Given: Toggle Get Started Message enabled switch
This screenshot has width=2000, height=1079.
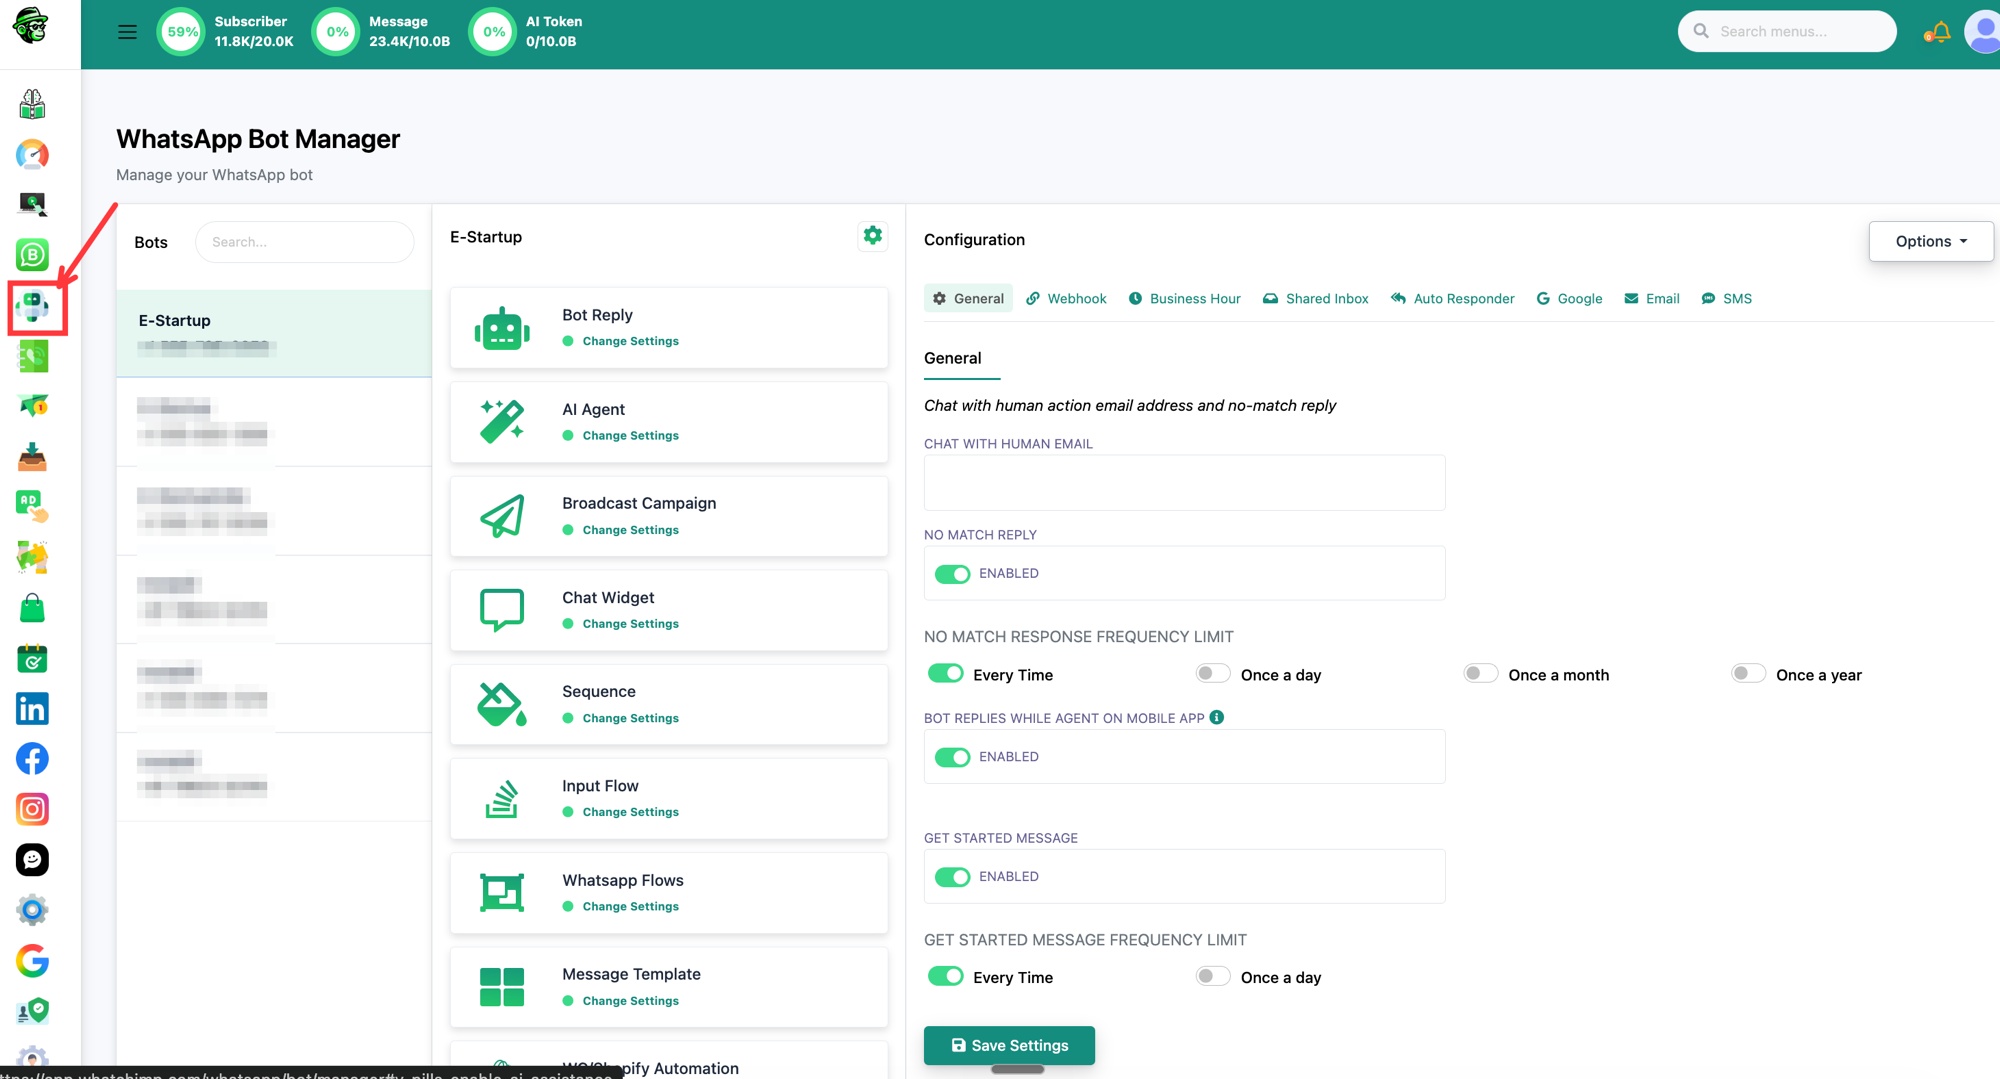Looking at the screenshot, I should point(952,877).
